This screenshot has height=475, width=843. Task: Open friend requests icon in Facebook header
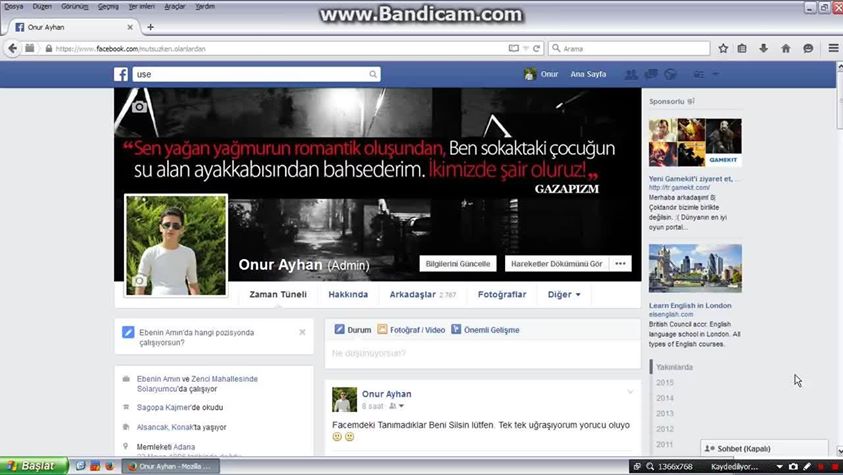[631, 74]
